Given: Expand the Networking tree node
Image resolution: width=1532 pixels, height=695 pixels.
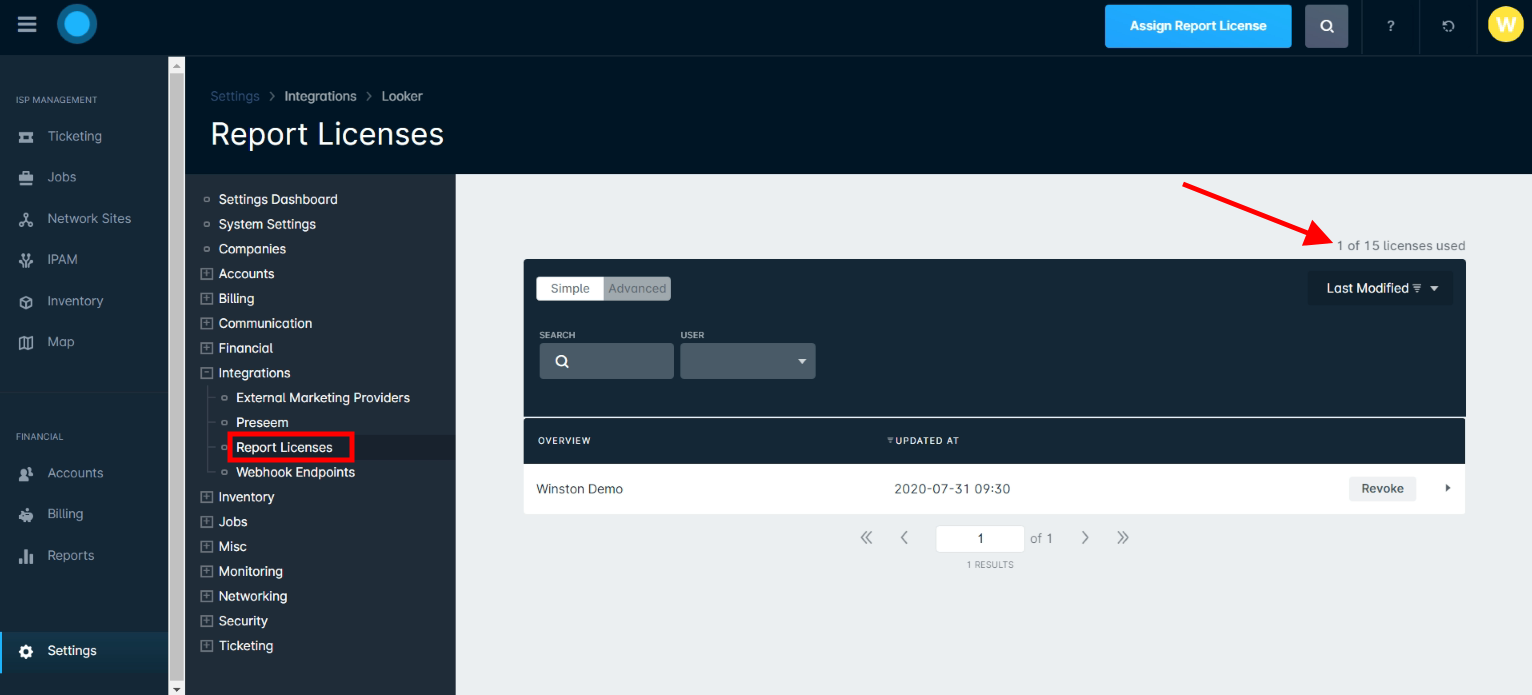Looking at the screenshot, I should click(x=207, y=596).
